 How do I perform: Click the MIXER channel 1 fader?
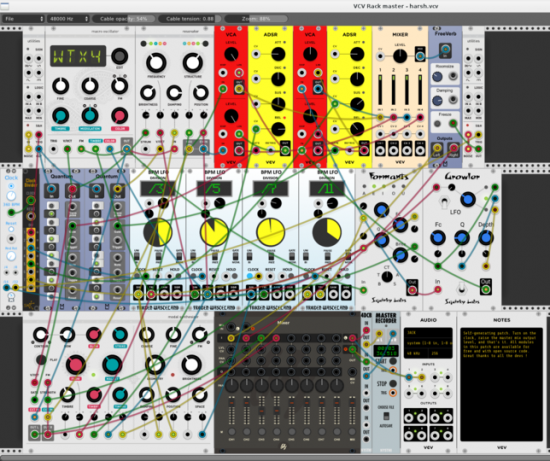pos(380,89)
